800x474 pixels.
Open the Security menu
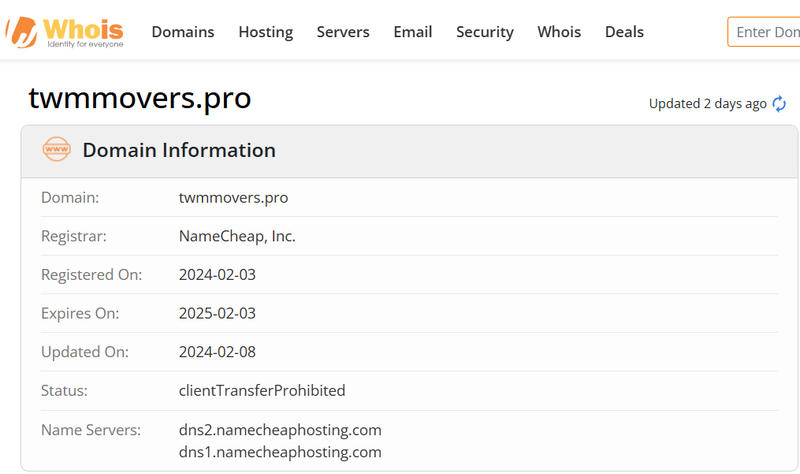pyautogui.click(x=485, y=32)
